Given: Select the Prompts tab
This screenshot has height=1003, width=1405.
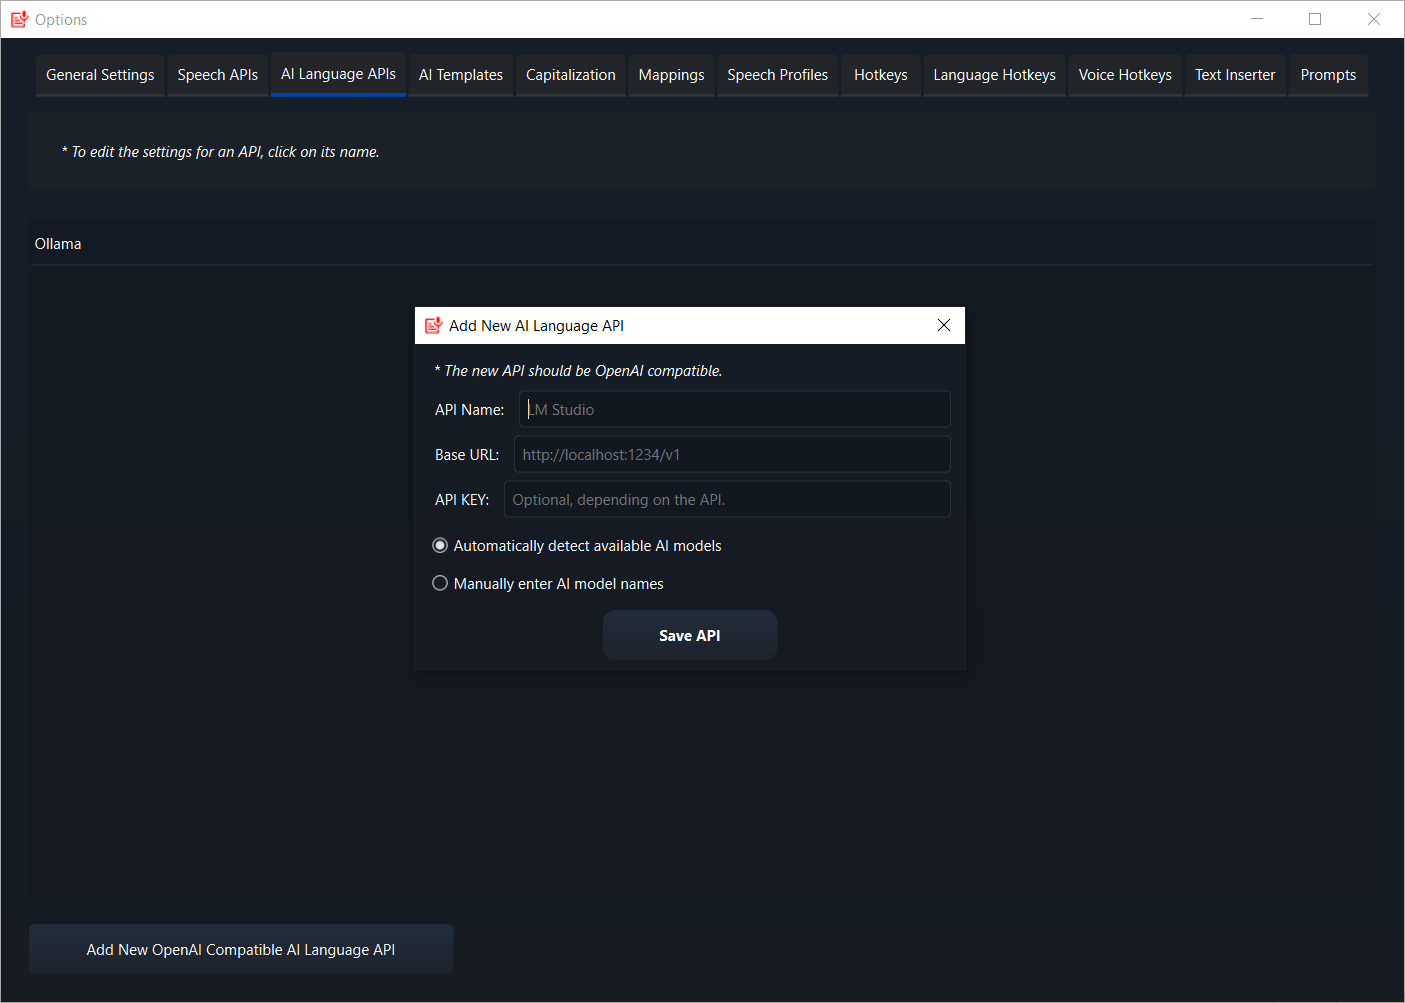Looking at the screenshot, I should point(1327,74).
